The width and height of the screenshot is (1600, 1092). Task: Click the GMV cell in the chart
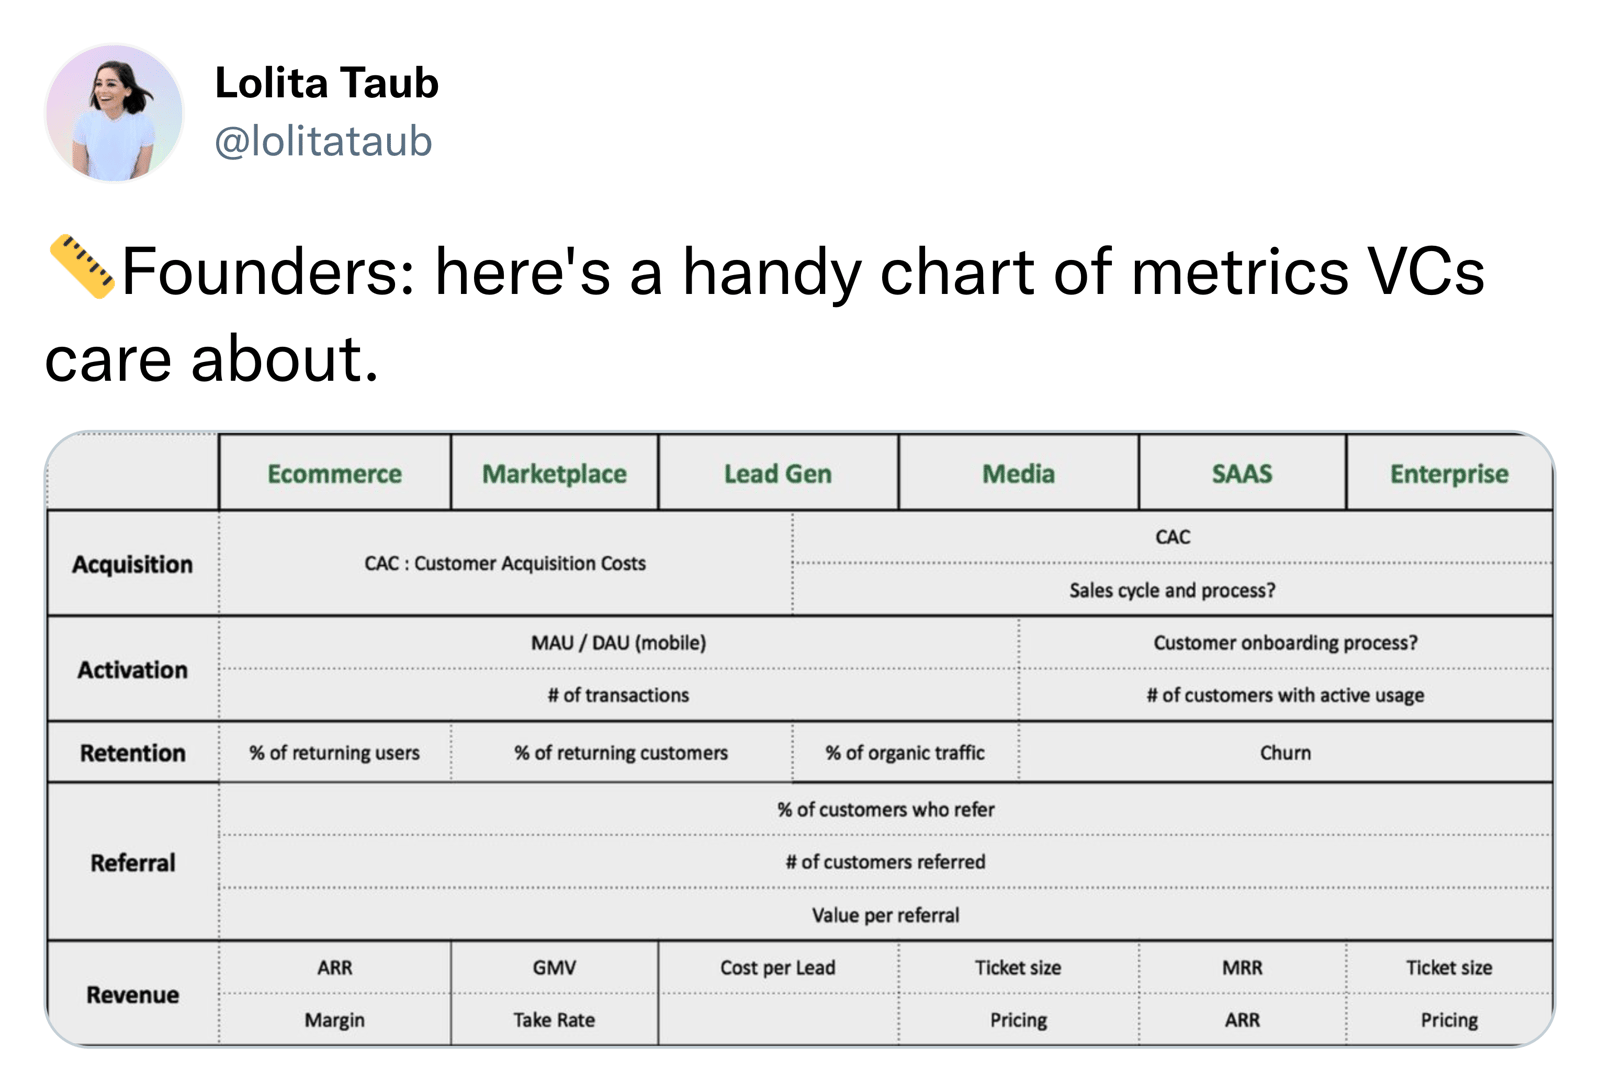(554, 968)
